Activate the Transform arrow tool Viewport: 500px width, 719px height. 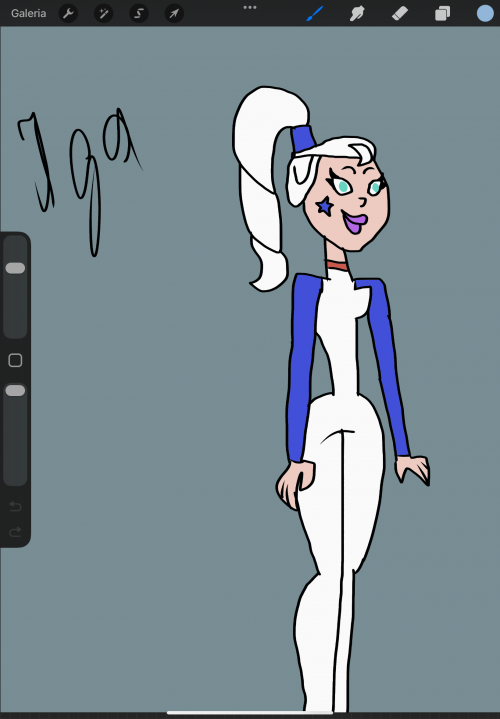tap(174, 13)
